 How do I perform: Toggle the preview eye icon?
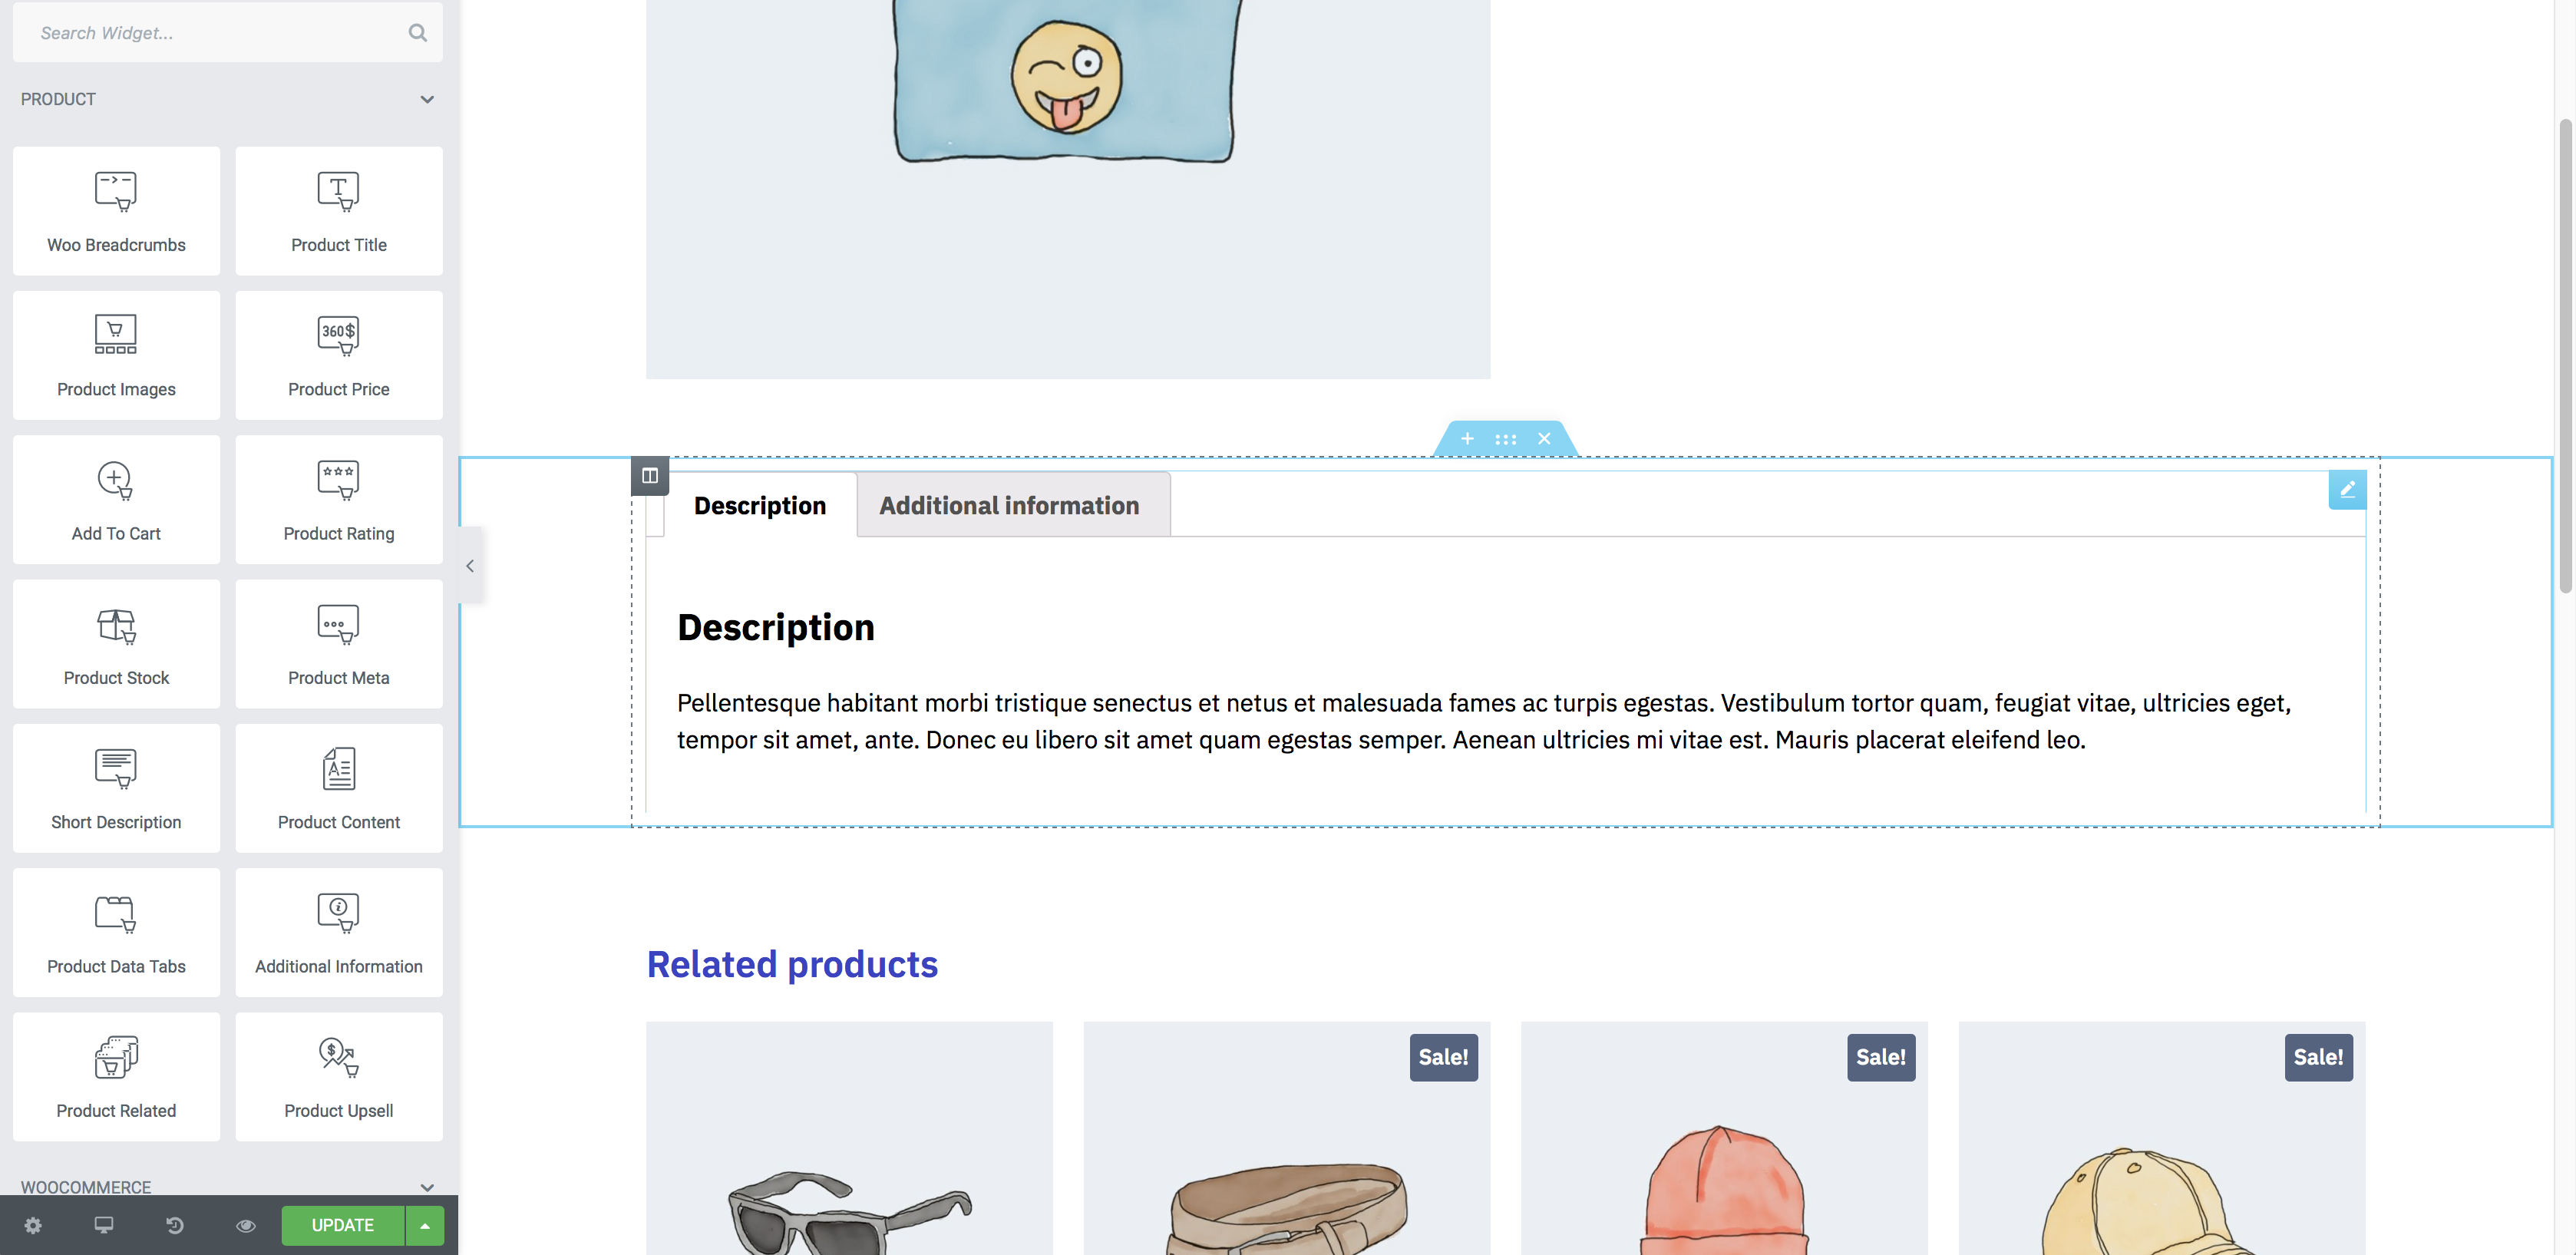[x=246, y=1225]
